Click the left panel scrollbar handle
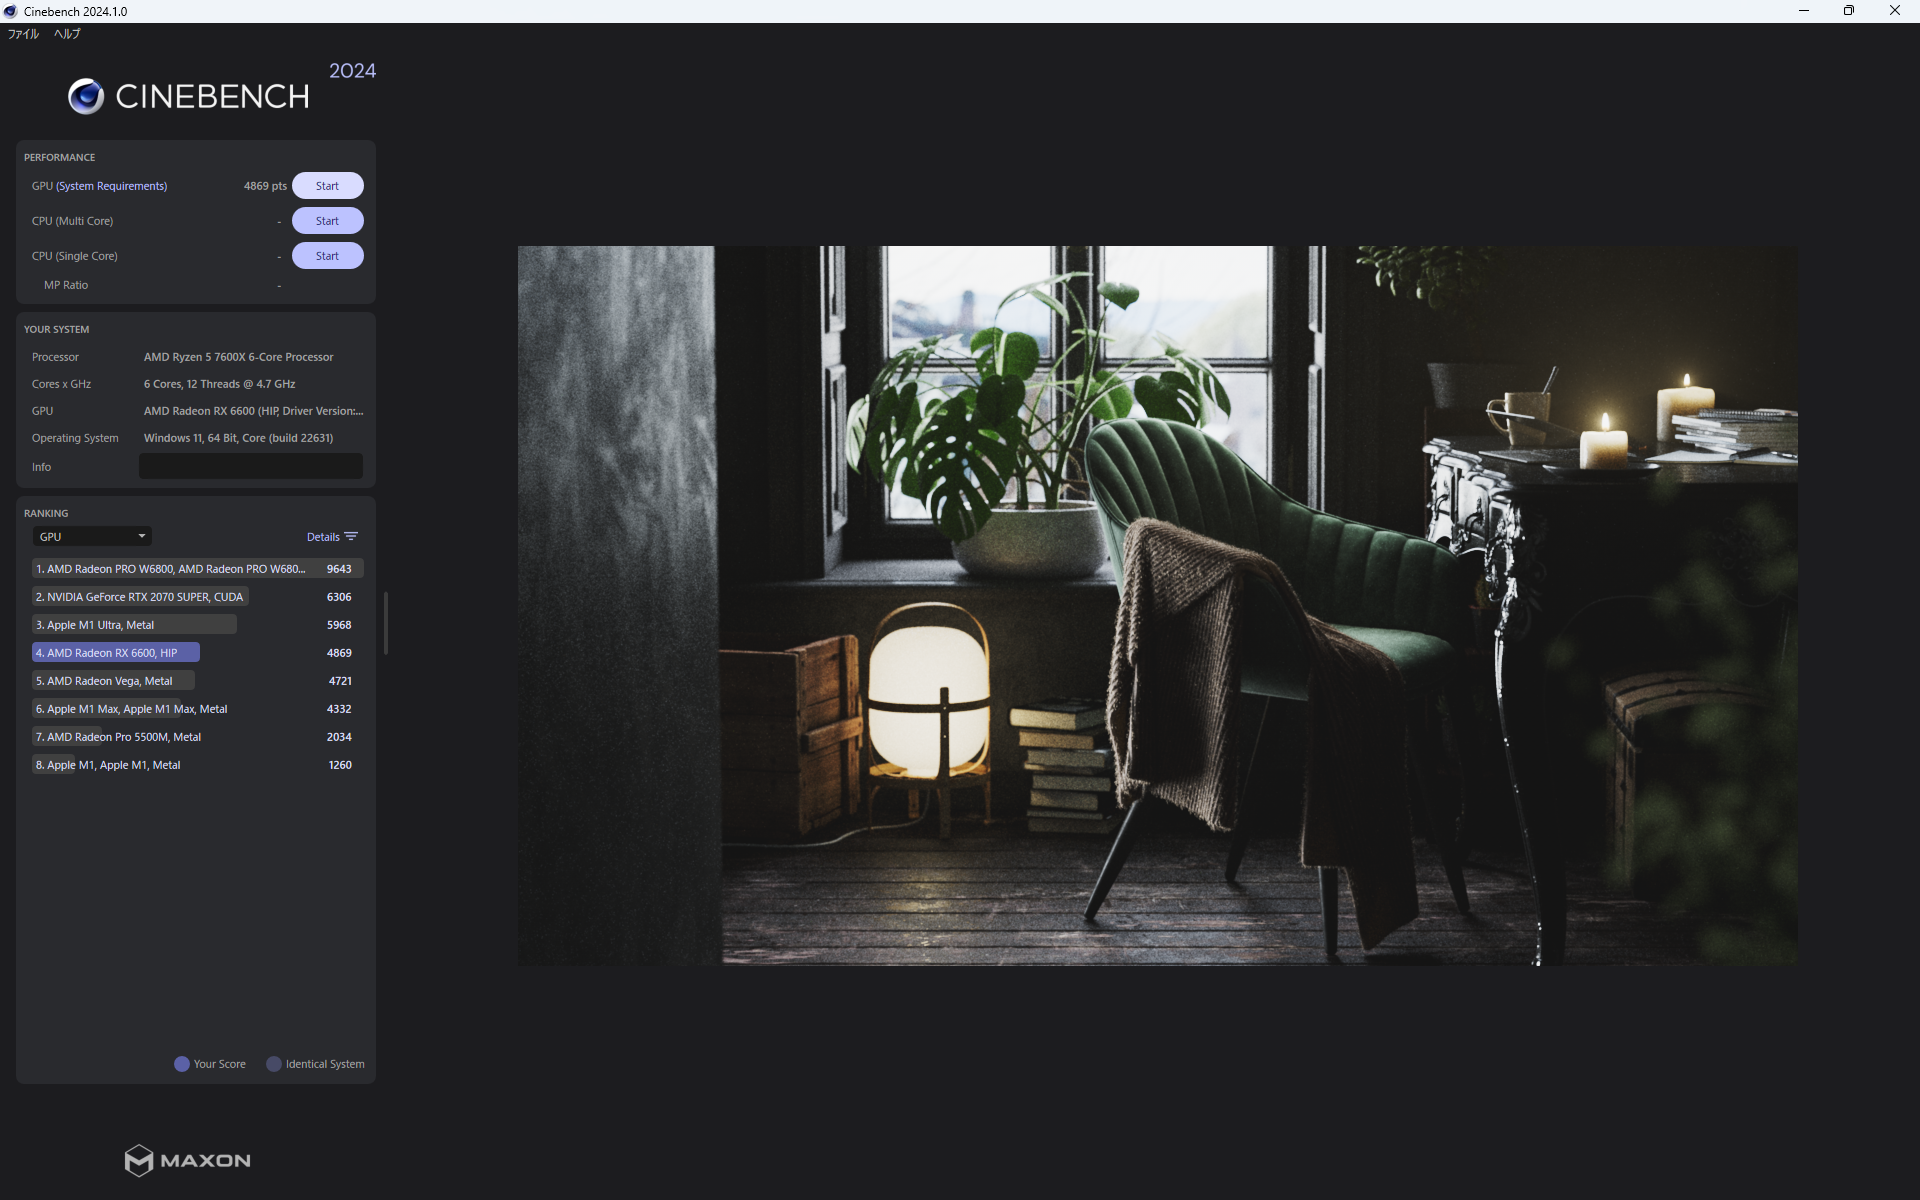 pos(386,623)
